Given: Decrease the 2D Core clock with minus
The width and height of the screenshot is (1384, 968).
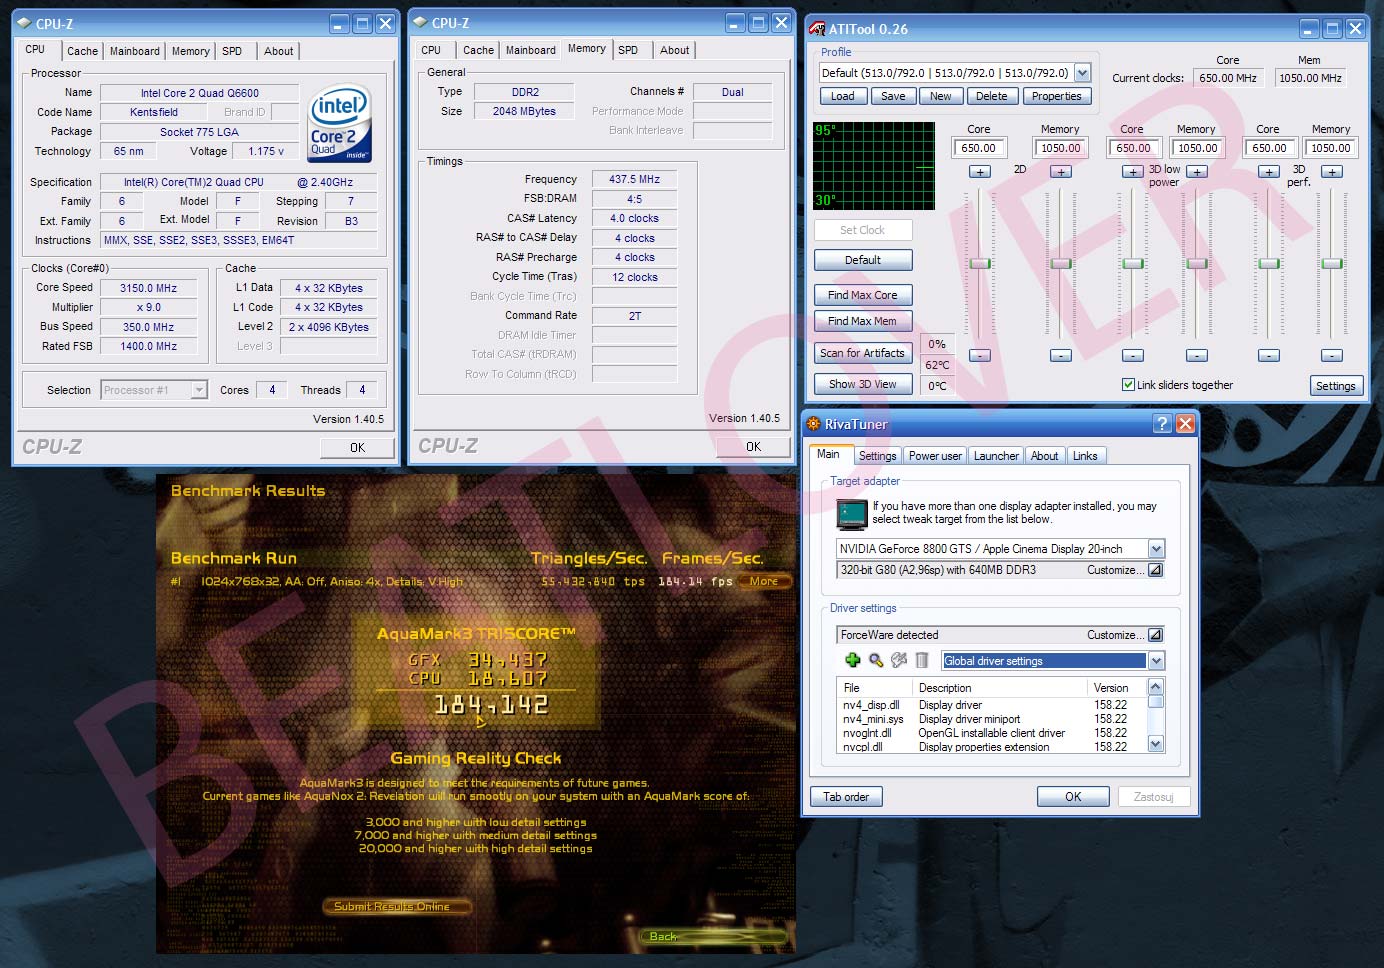Looking at the screenshot, I should click(980, 356).
